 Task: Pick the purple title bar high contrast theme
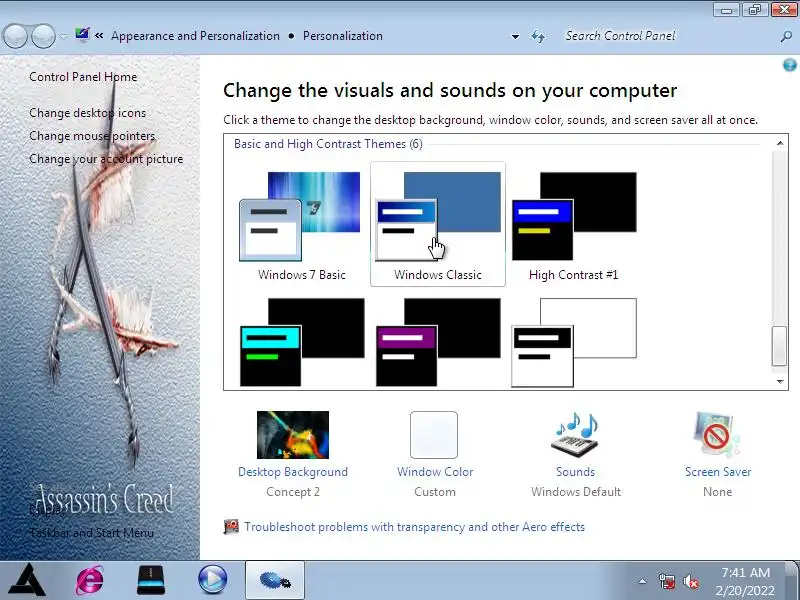click(438, 342)
